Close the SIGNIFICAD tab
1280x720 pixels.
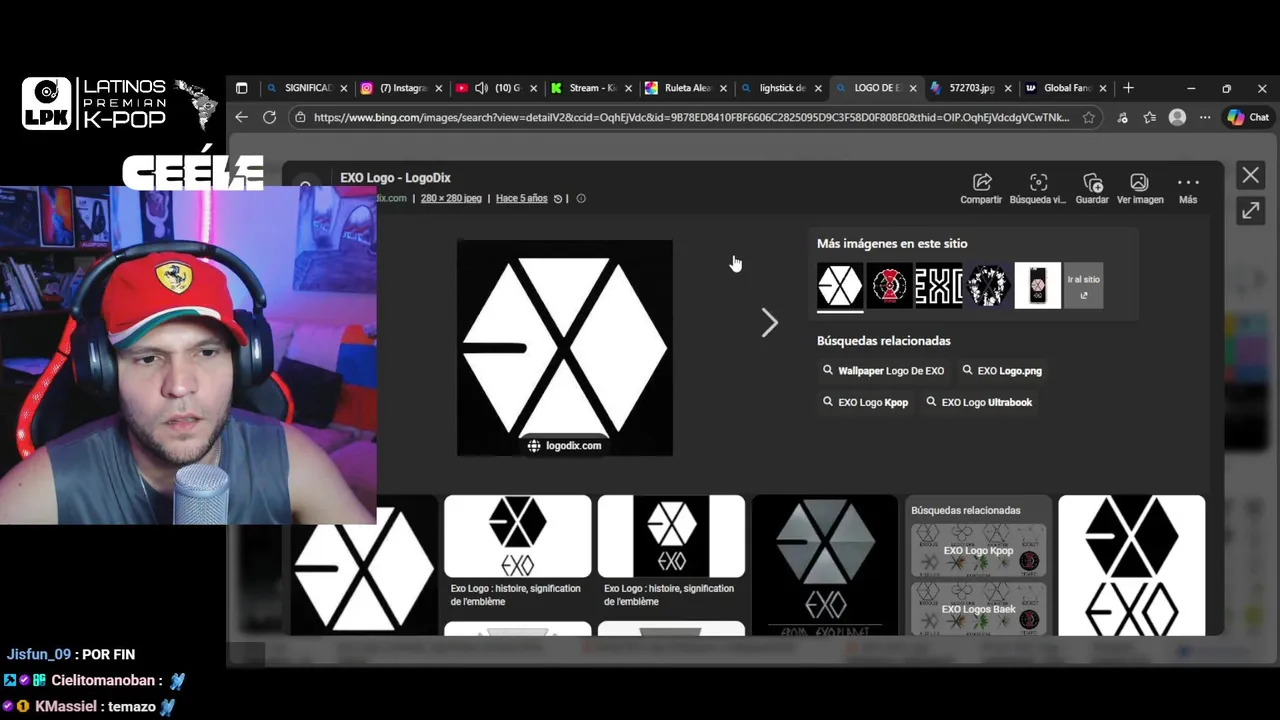coord(344,88)
